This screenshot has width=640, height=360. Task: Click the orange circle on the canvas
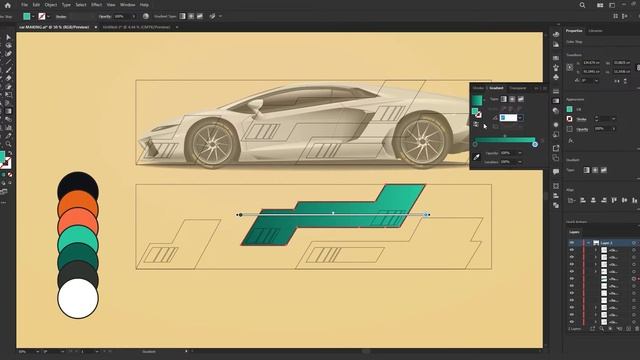78,201
